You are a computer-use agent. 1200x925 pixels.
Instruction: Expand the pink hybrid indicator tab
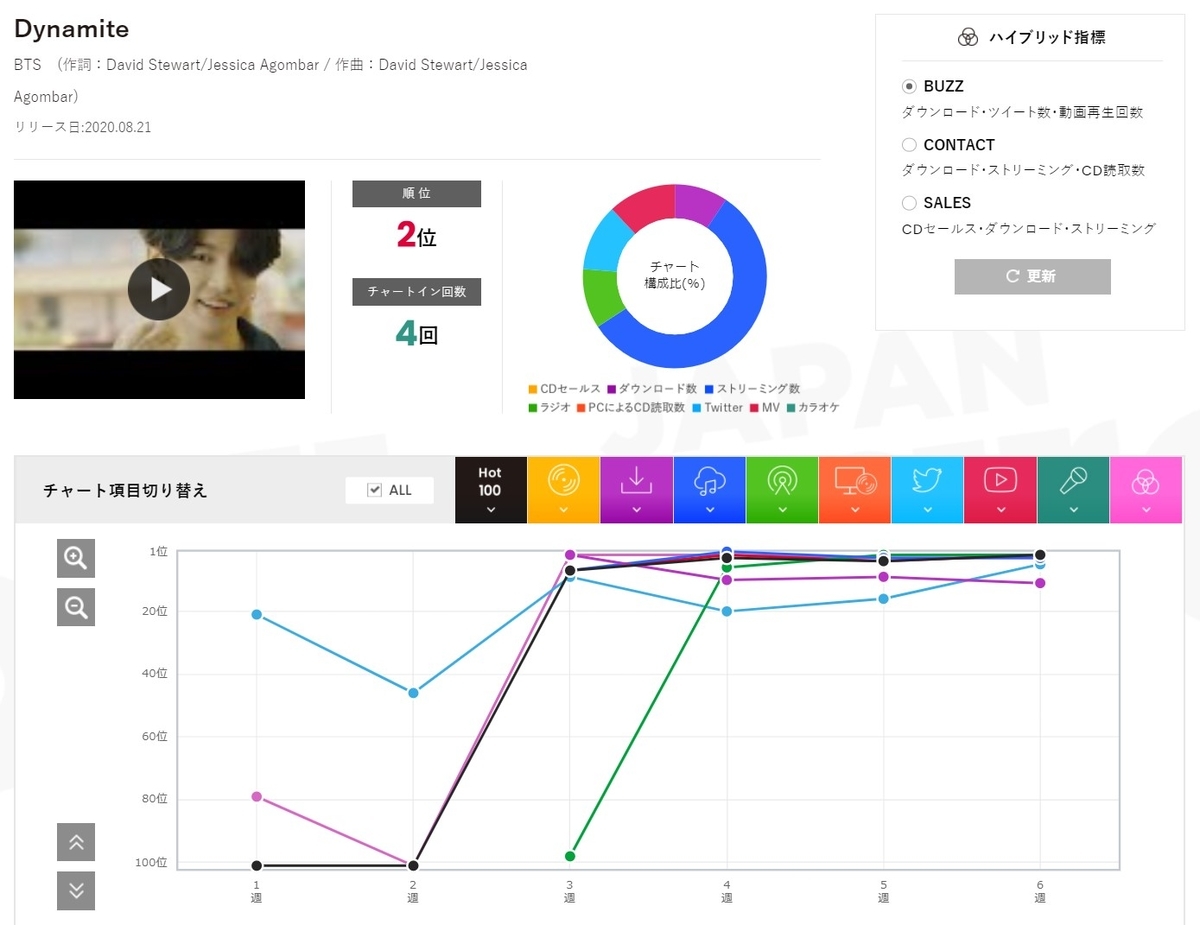[1146, 490]
